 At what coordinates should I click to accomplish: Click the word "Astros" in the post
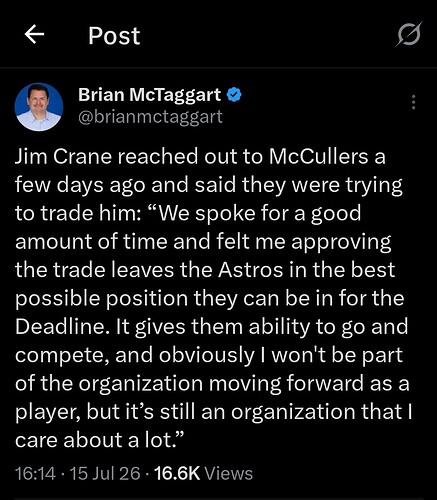point(251,270)
